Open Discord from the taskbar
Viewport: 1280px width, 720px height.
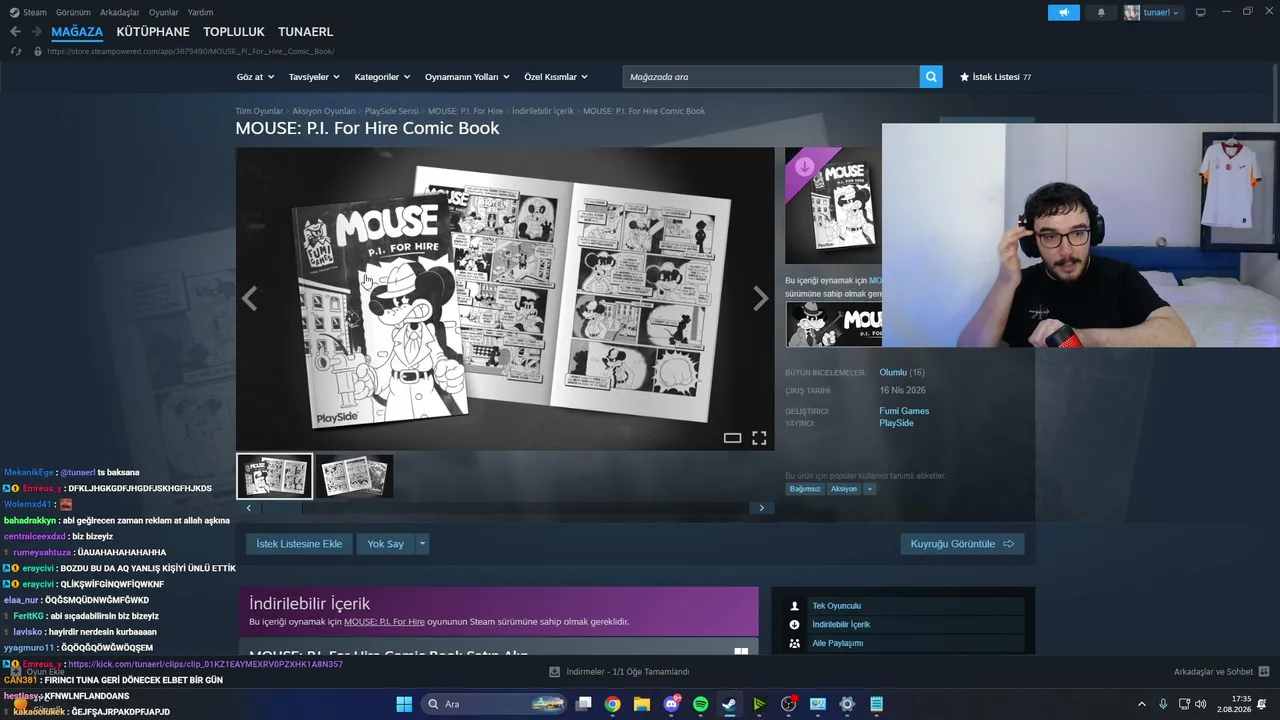point(671,704)
